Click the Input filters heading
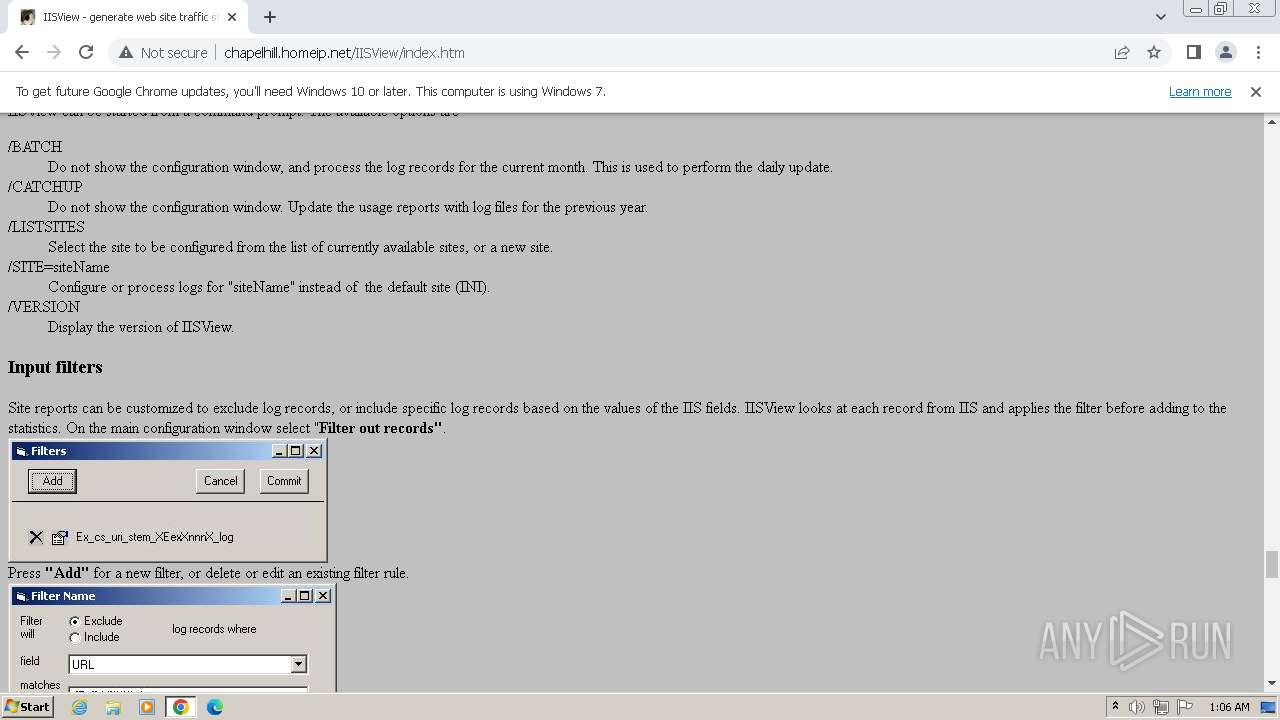This screenshot has width=1280, height=720. click(x=55, y=367)
